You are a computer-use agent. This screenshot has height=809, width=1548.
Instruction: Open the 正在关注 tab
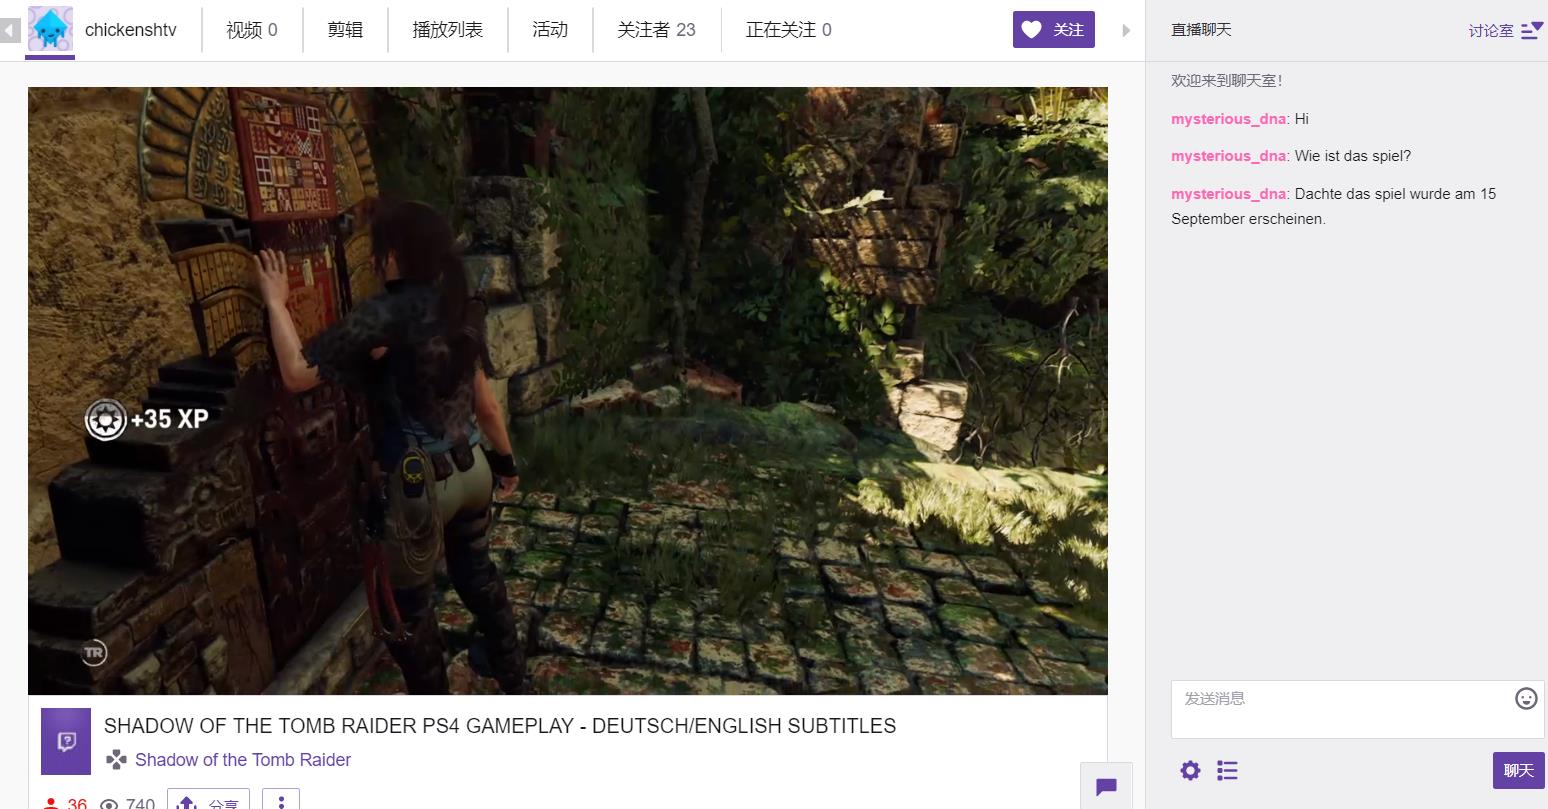788,30
